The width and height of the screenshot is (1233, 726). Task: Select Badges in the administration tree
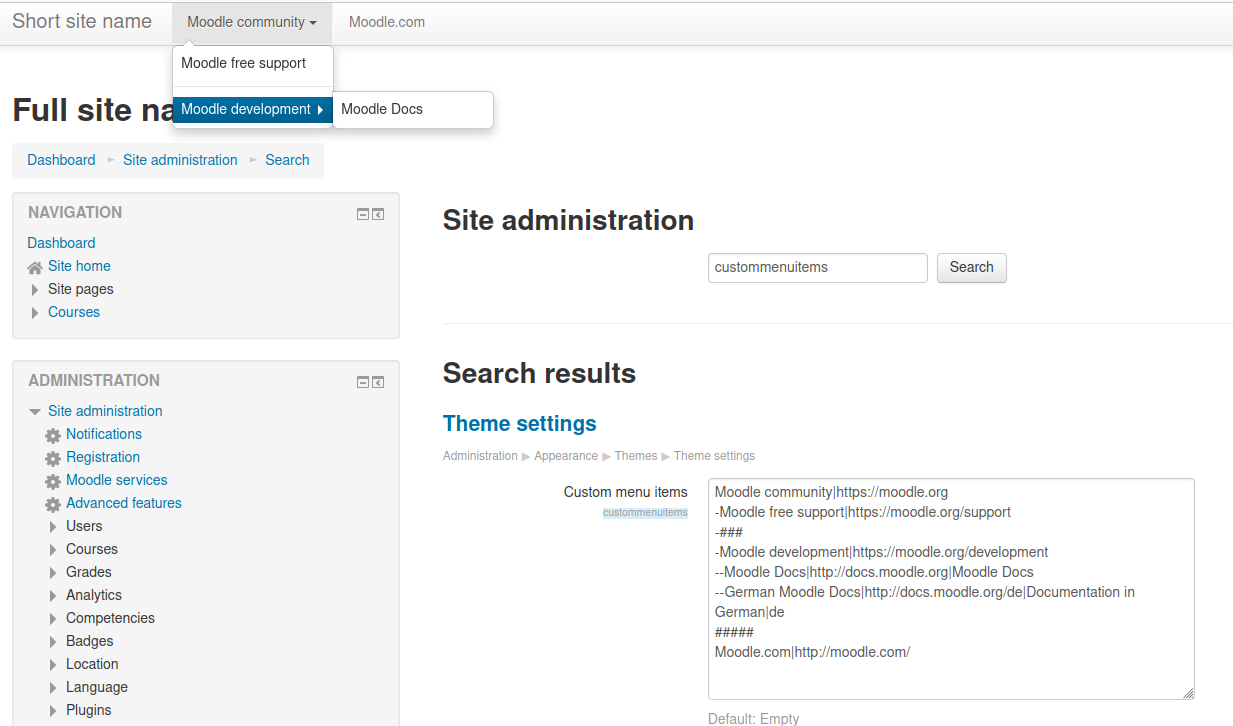pos(90,641)
